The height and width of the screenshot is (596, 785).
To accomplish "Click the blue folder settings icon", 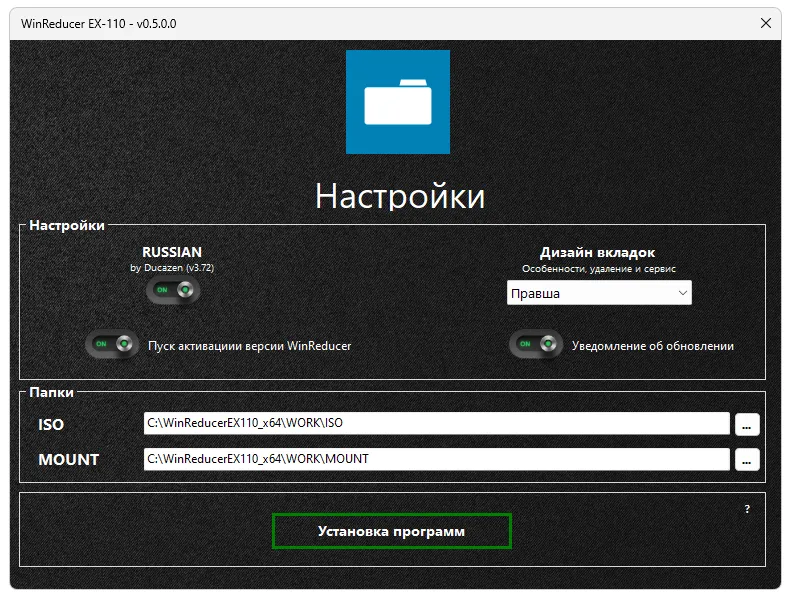I will click(x=398, y=102).
